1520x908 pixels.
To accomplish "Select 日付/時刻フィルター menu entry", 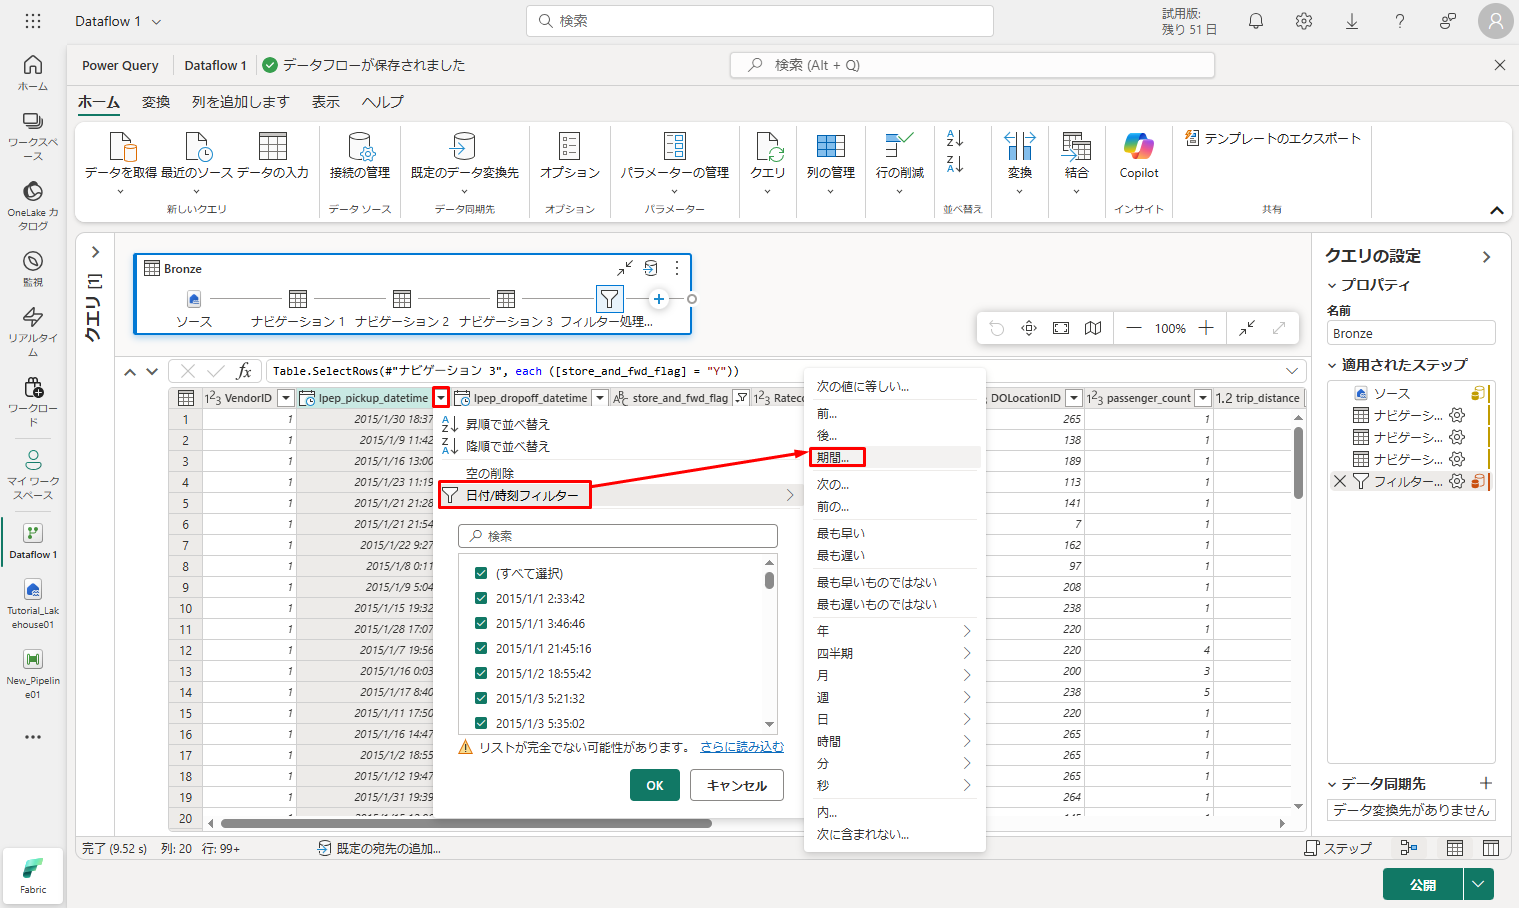I will (620, 495).
